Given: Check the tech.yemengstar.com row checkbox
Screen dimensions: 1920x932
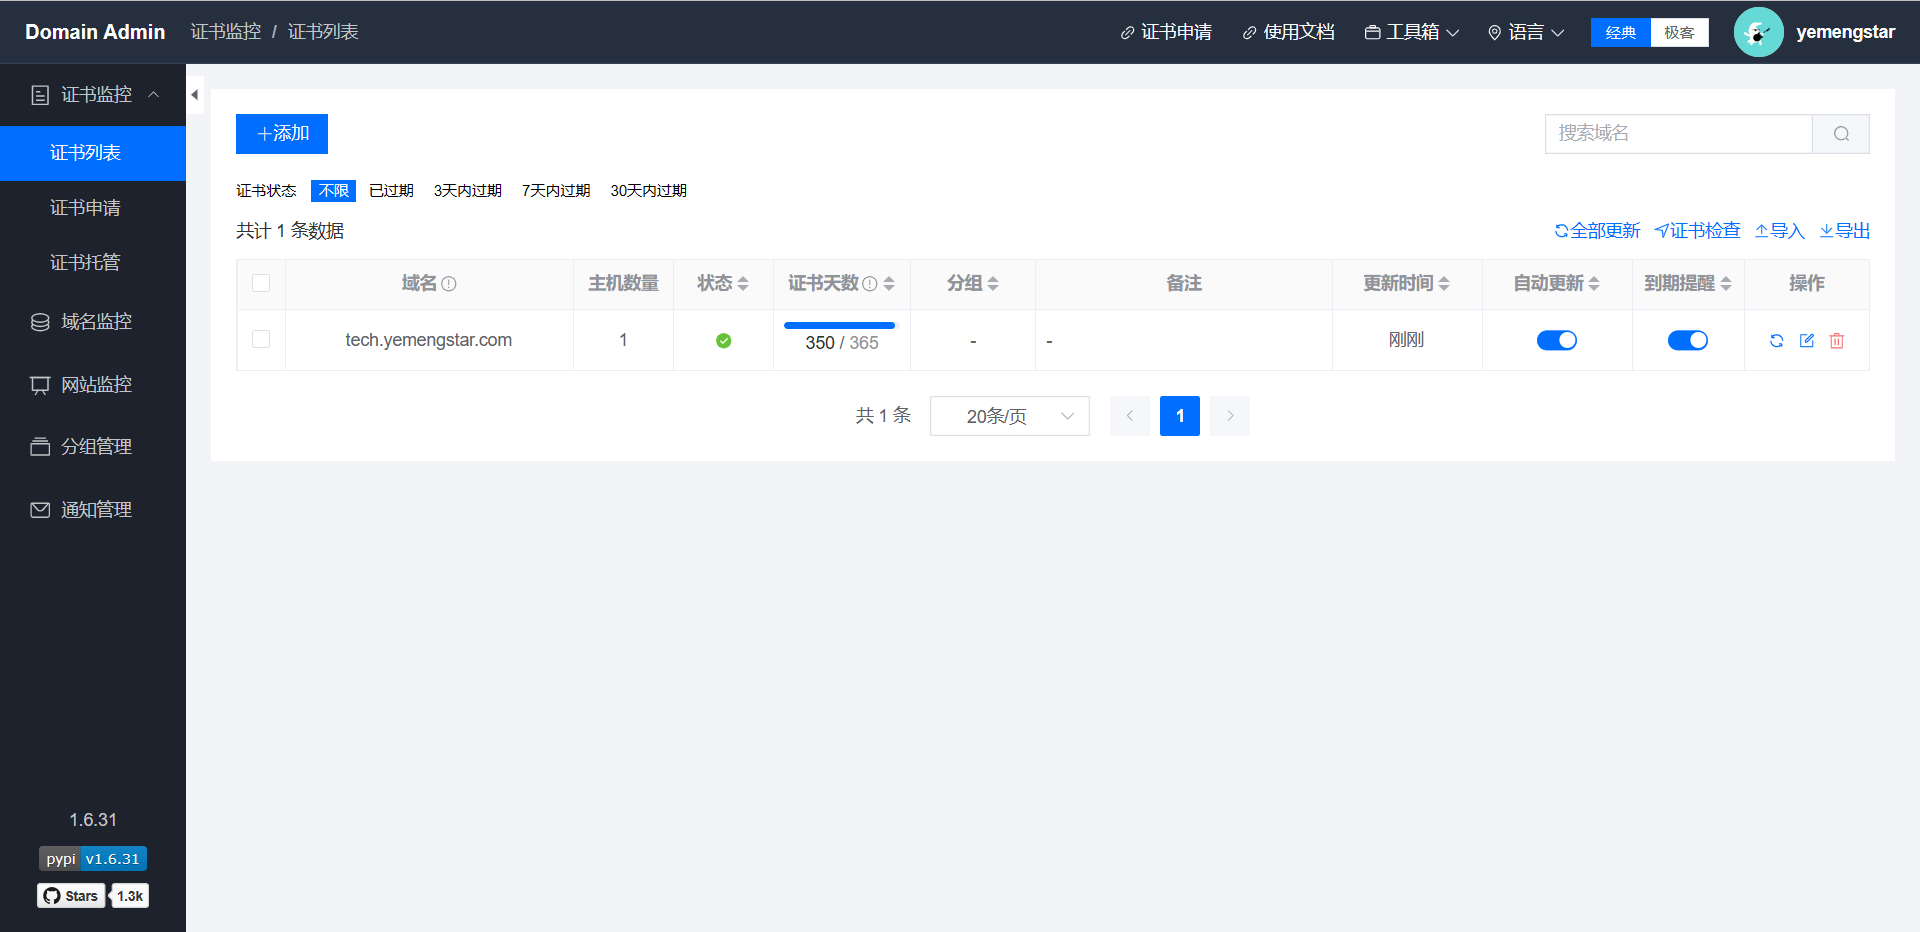Looking at the screenshot, I should pos(261,340).
